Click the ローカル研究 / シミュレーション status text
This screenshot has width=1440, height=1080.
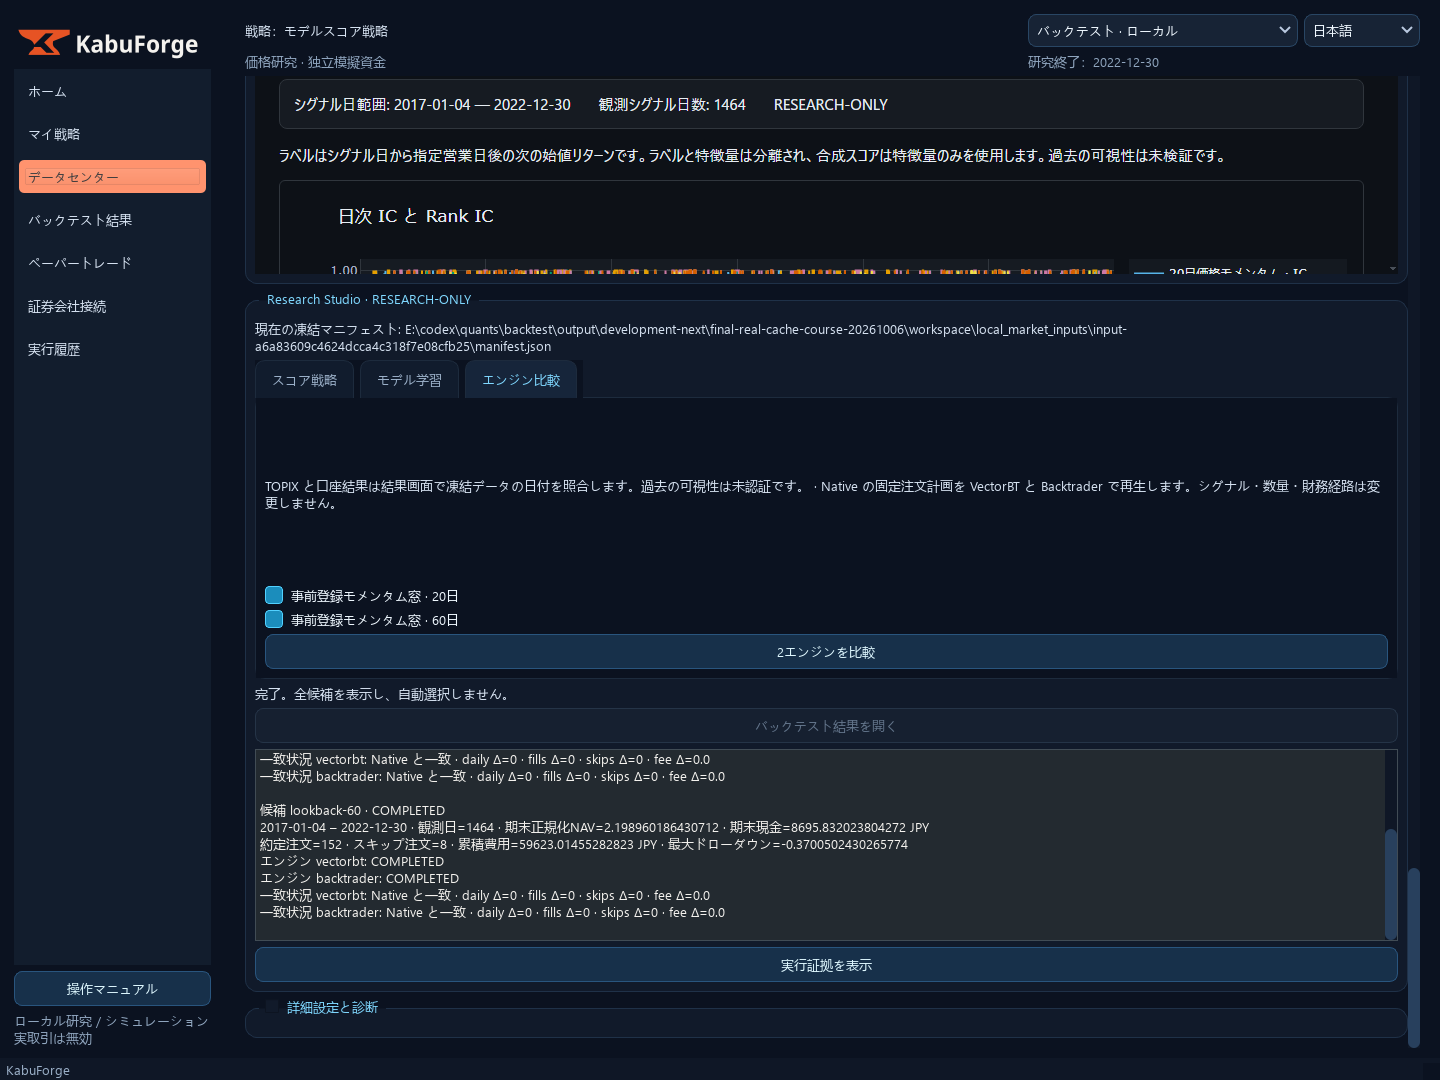tap(111, 1021)
